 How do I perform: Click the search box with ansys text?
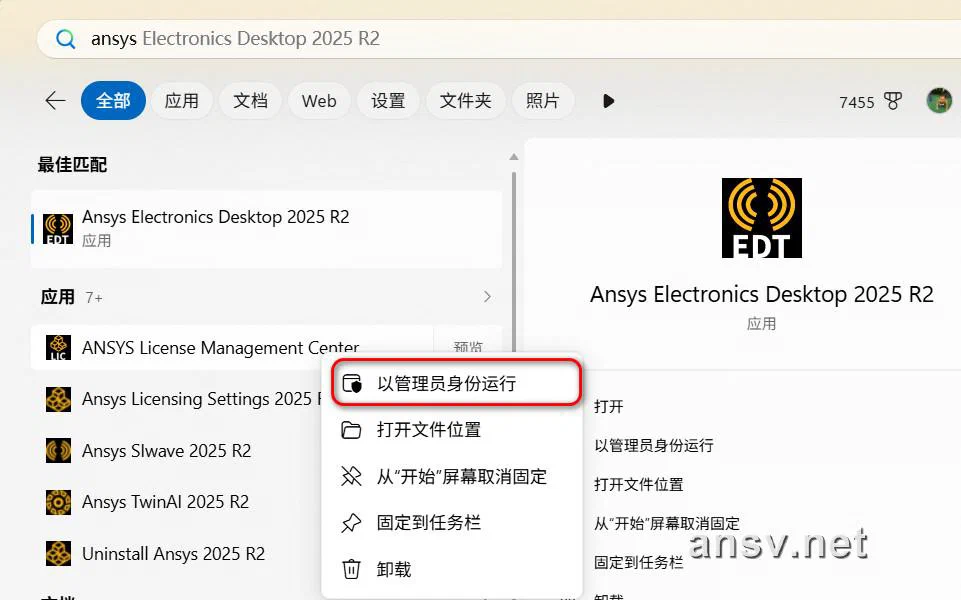(x=499, y=39)
